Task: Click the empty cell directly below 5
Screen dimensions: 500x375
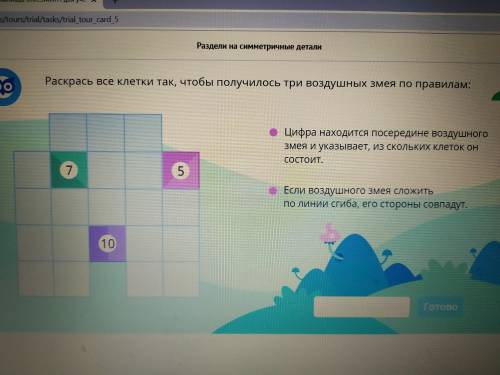Action: pyautogui.click(x=181, y=207)
